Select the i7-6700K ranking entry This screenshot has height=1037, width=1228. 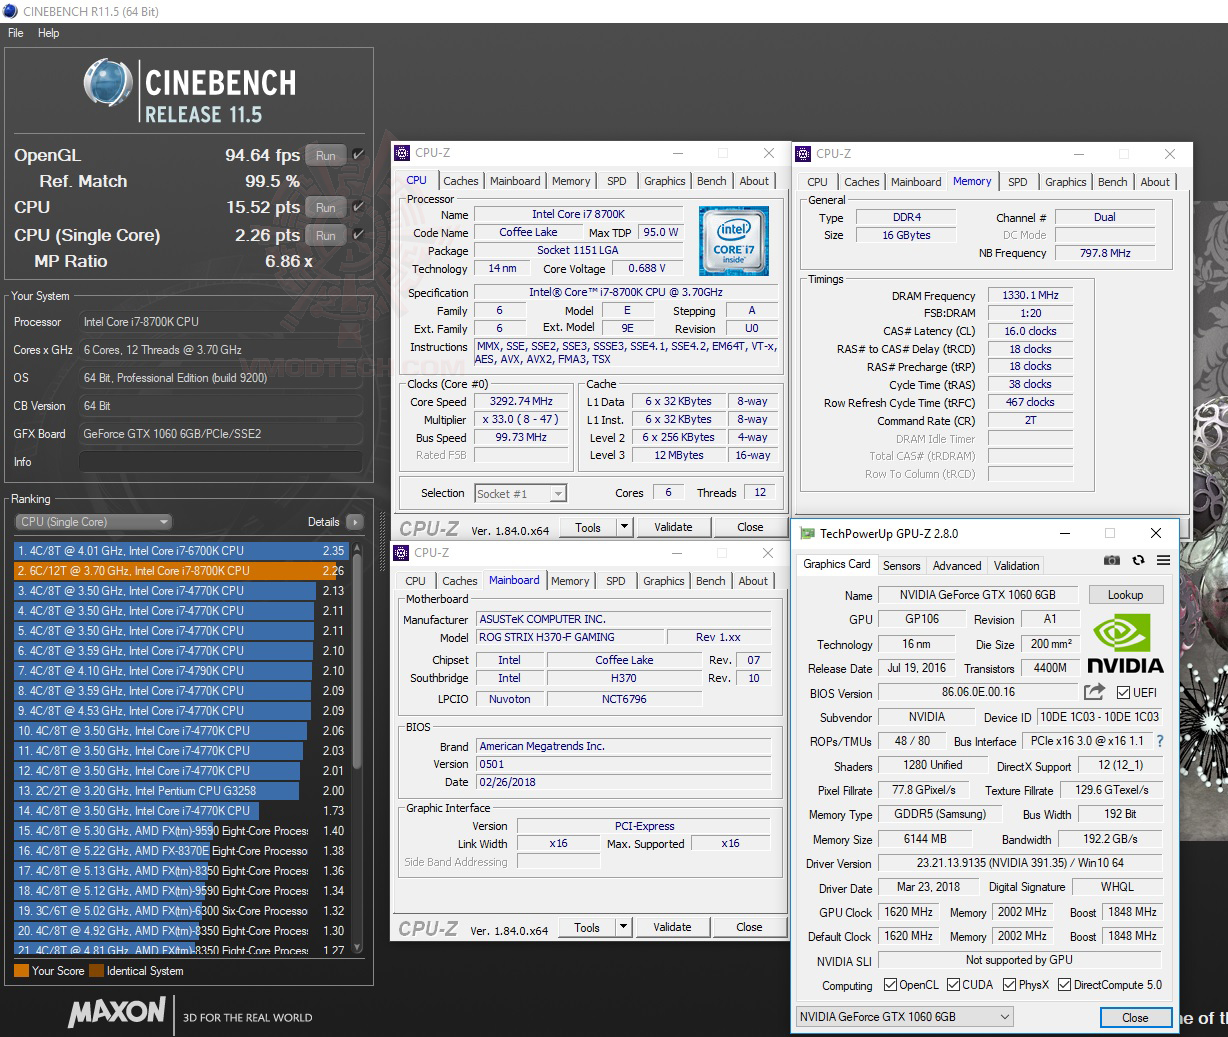coord(181,551)
